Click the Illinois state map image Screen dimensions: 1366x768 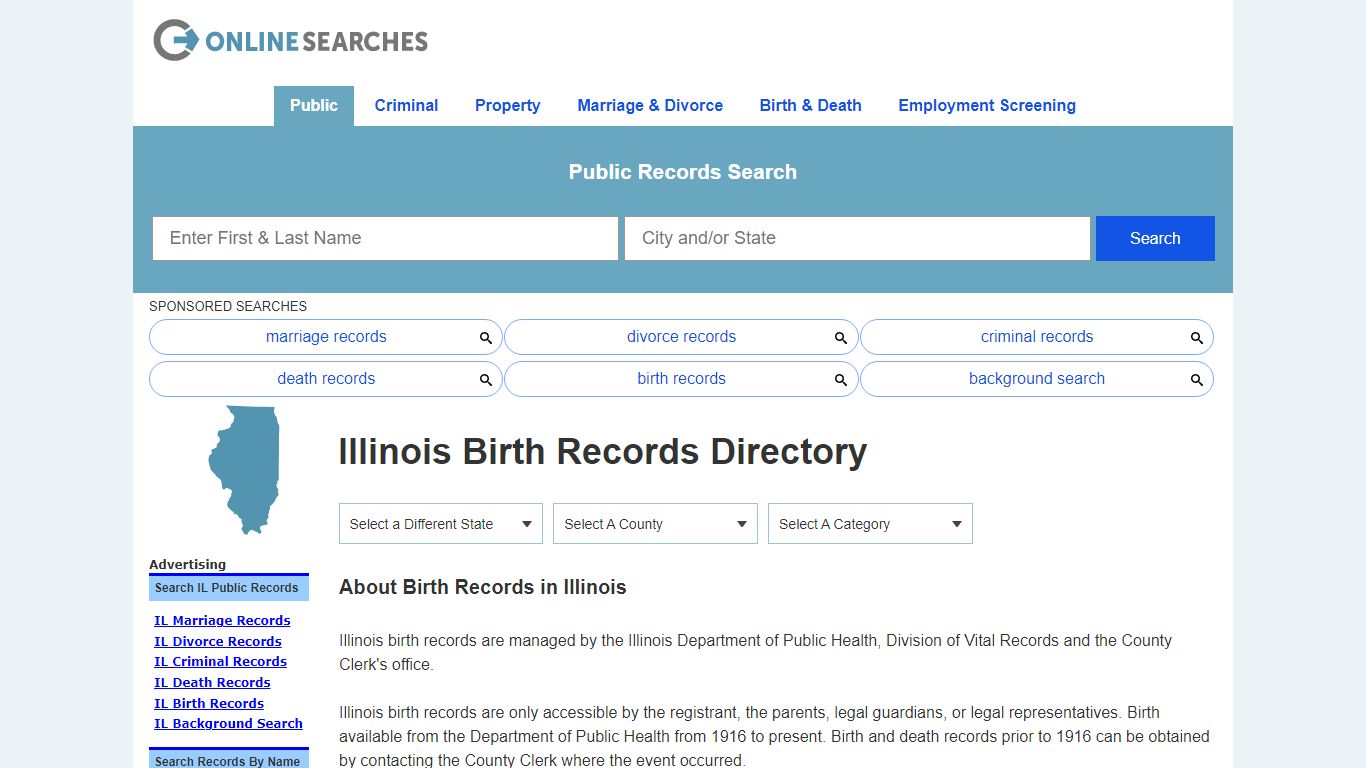(x=243, y=470)
